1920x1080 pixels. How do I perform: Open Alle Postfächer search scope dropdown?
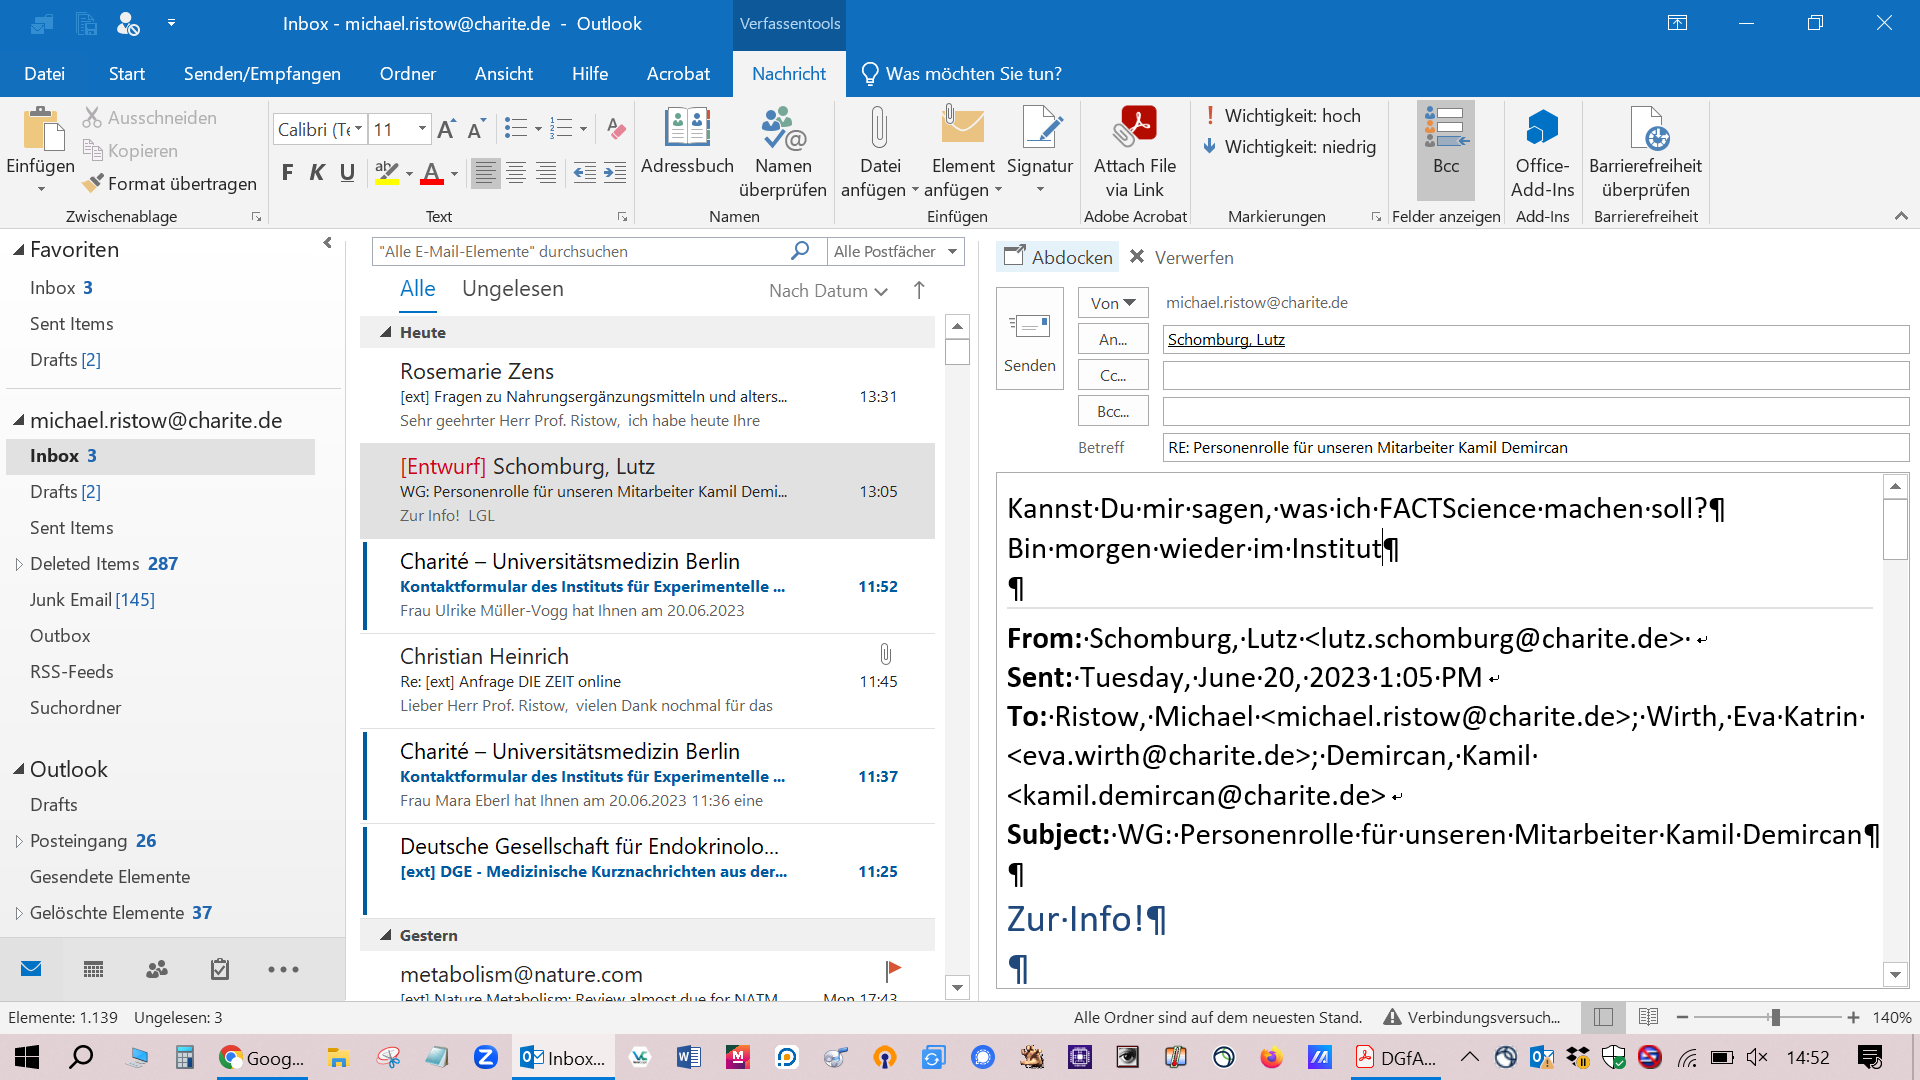tap(952, 252)
